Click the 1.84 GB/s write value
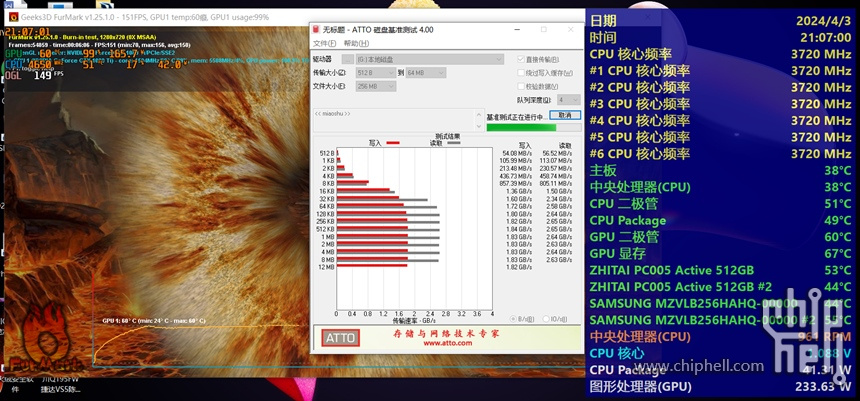The width and height of the screenshot is (860, 401). [521, 229]
